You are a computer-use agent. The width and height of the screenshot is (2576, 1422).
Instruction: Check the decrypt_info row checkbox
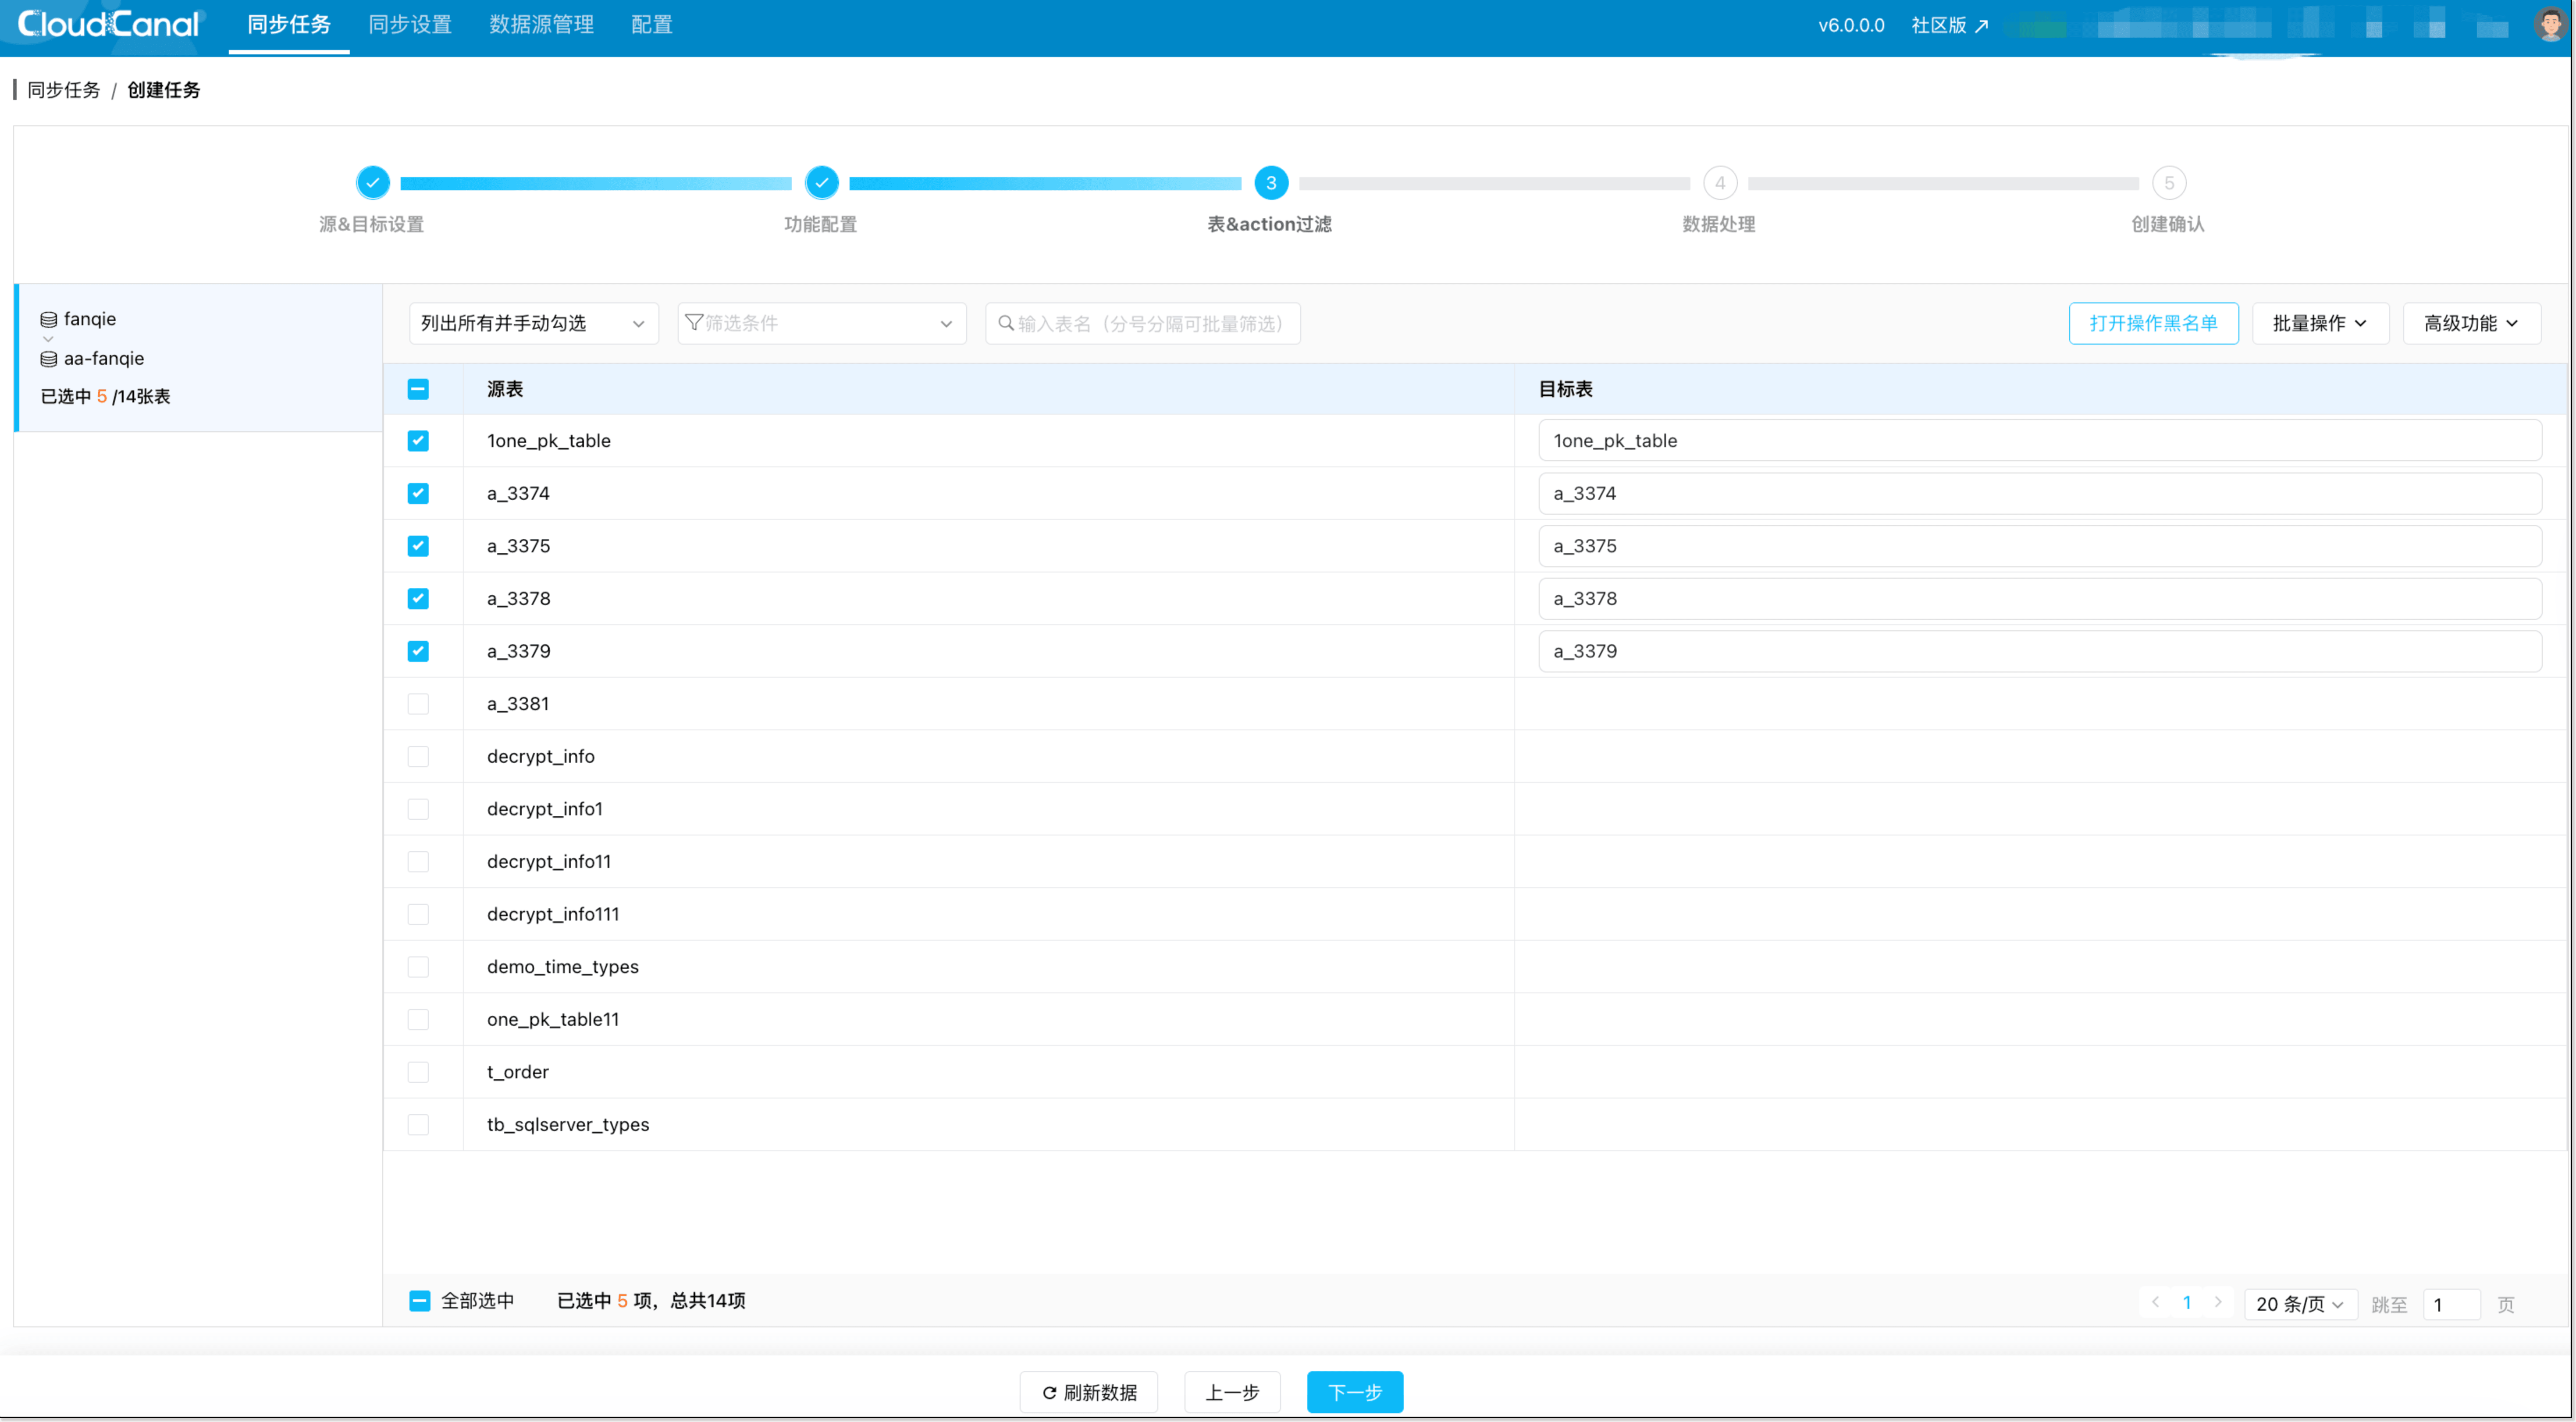[418, 757]
